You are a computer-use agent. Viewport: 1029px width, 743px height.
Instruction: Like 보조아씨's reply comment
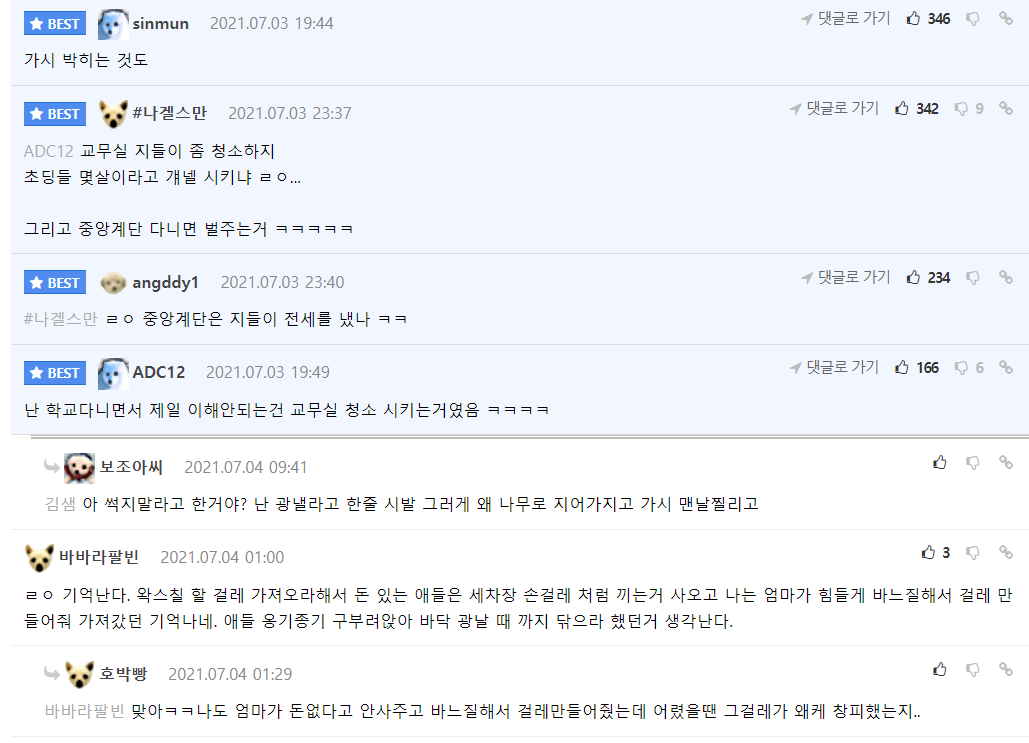[x=940, y=462]
